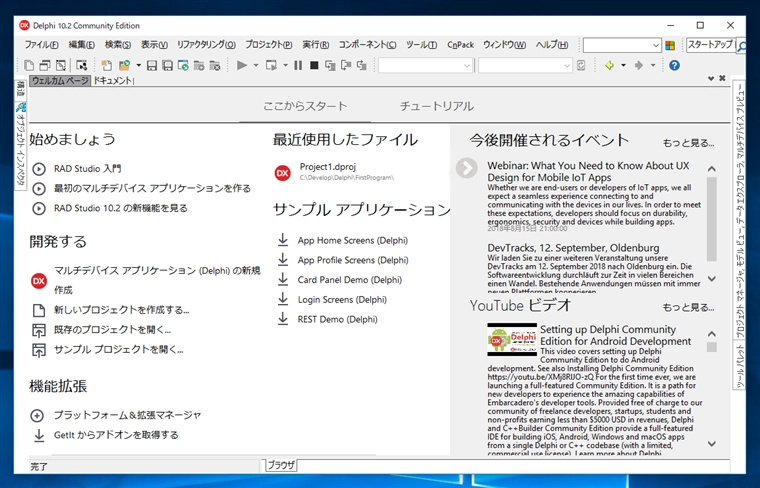Image resolution: width=760 pixels, height=488 pixels.
Task: Open the リファクタリング(O) menu
Action: click(206, 45)
